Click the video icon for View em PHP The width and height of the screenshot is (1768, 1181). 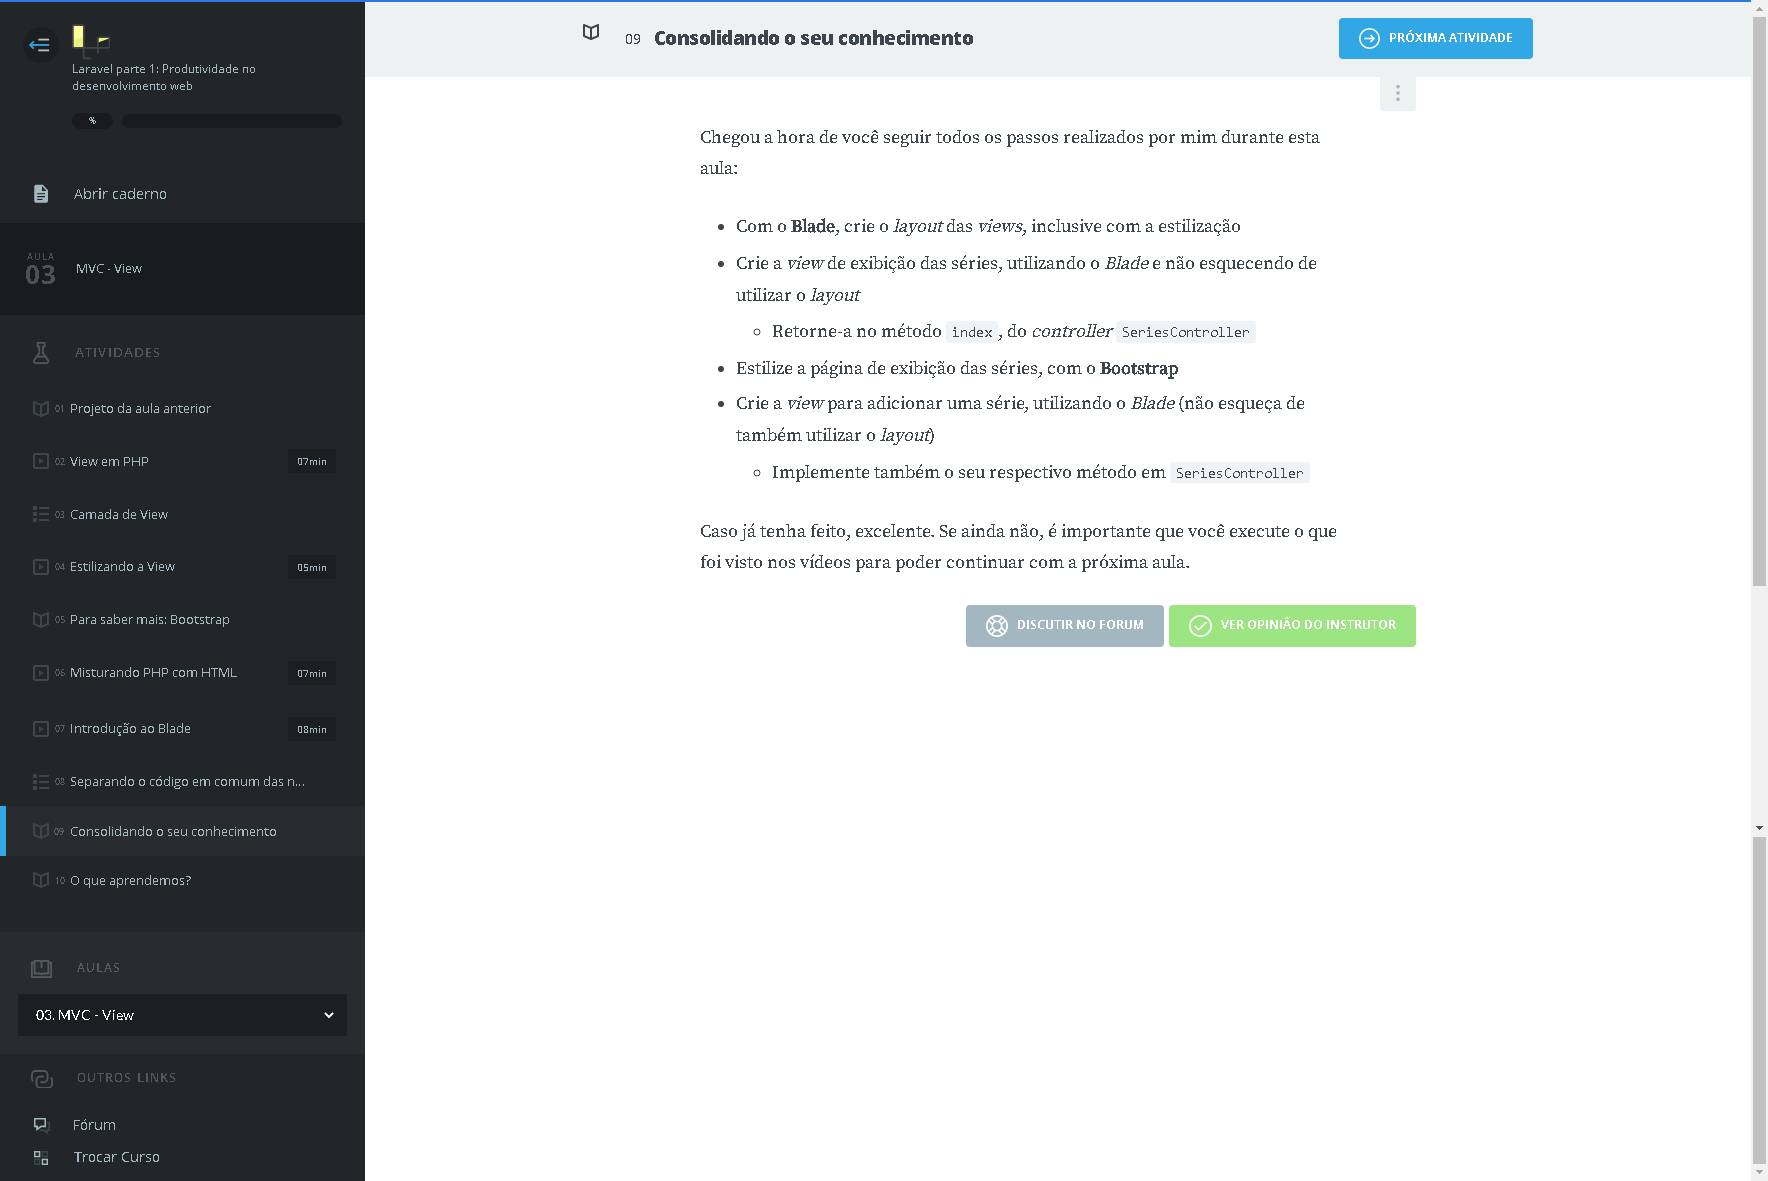41,462
